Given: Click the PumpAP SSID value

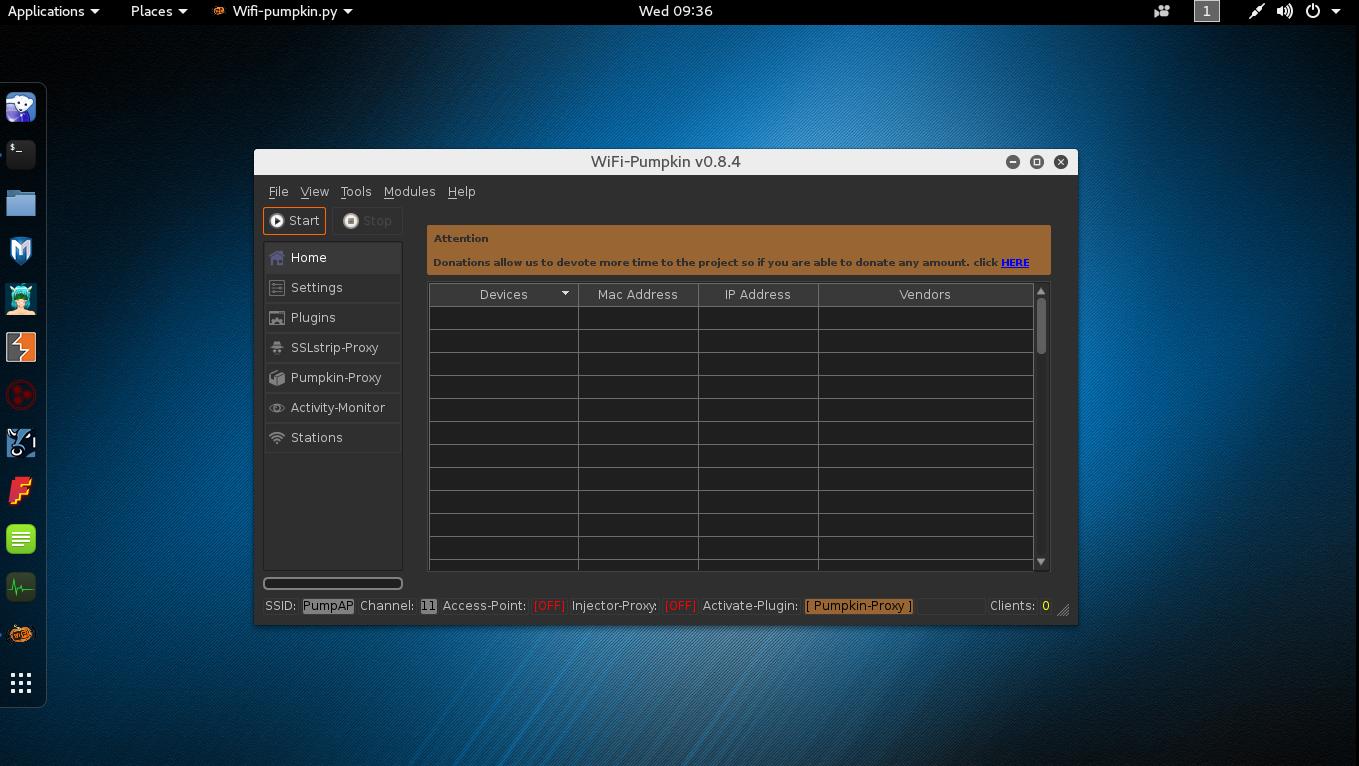Looking at the screenshot, I should coord(328,606).
